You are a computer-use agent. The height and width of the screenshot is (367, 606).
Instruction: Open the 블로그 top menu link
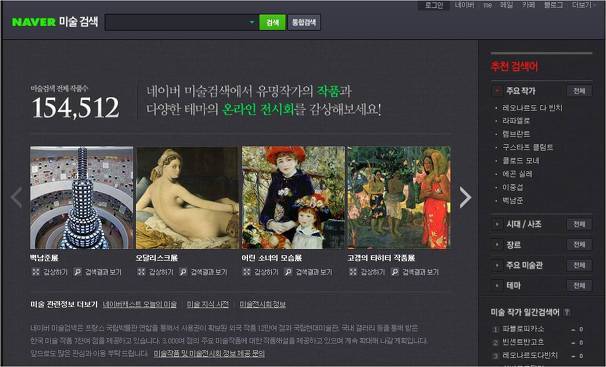[x=553, y=5]
